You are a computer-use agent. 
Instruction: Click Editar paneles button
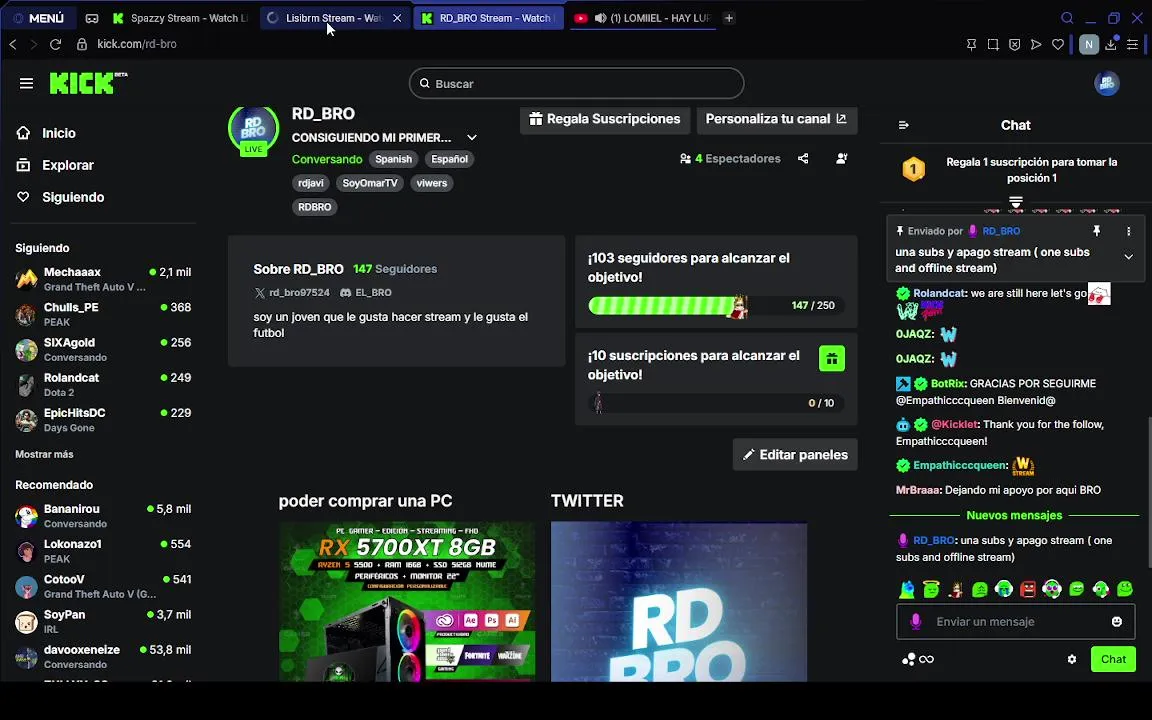(795, 455)
